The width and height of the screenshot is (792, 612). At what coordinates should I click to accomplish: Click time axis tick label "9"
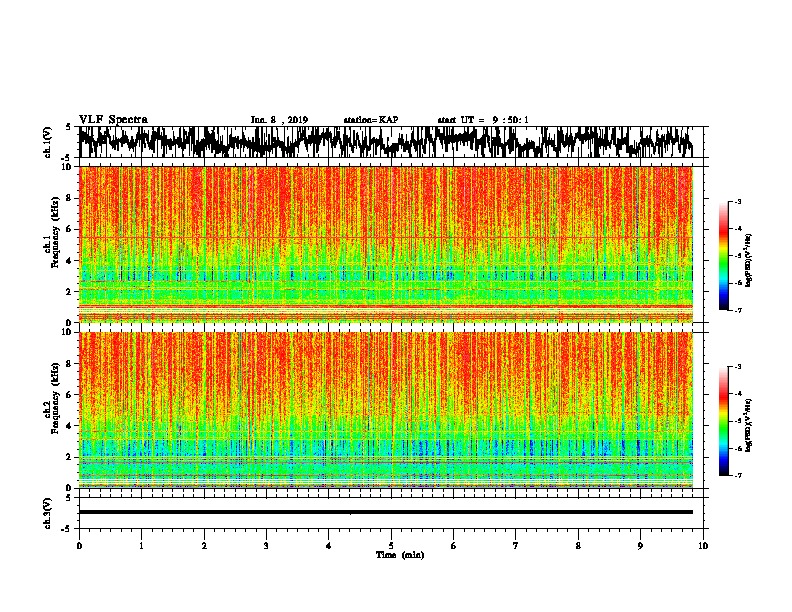640,546
